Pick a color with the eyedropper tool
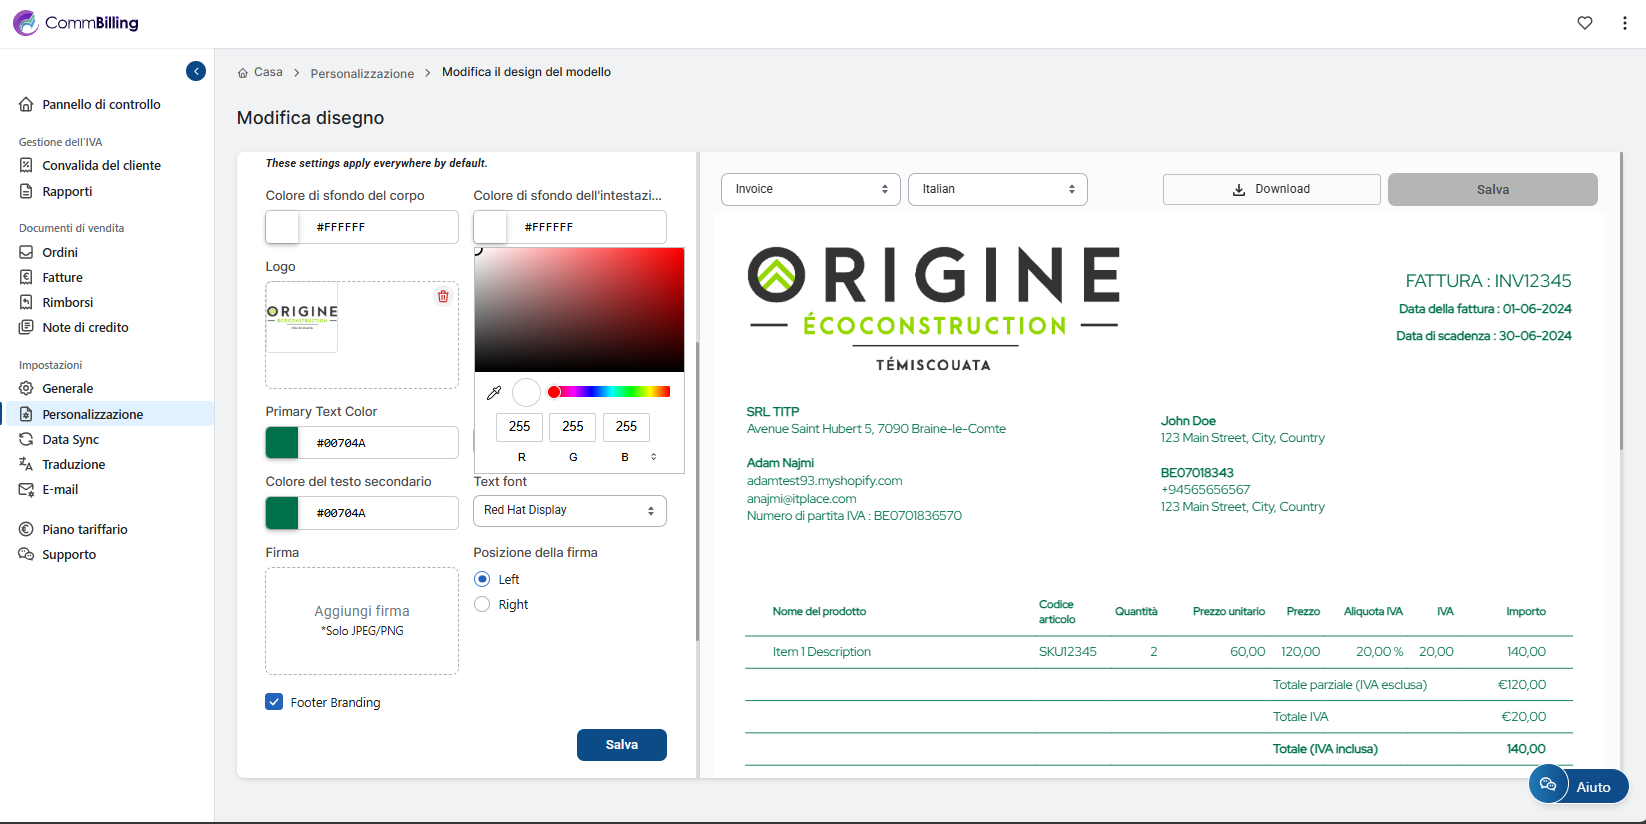Viewport: 1646px width, 824px height. click(x=494, y=393)
